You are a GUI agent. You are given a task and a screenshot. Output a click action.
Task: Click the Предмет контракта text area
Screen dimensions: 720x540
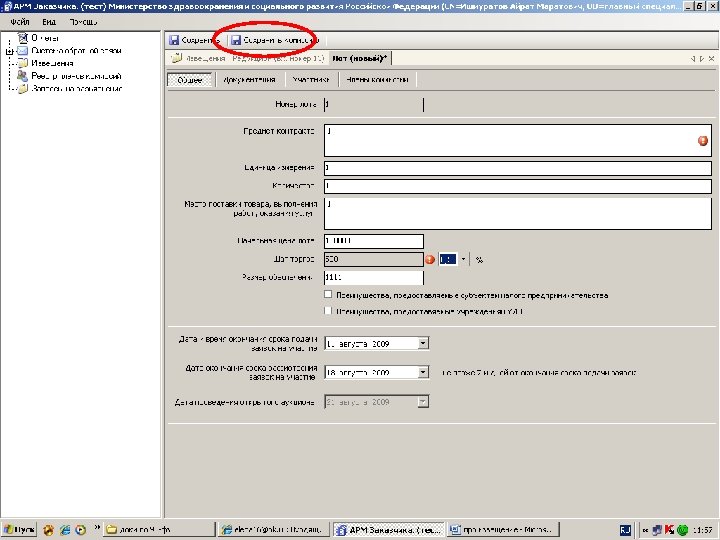[518, 141]
